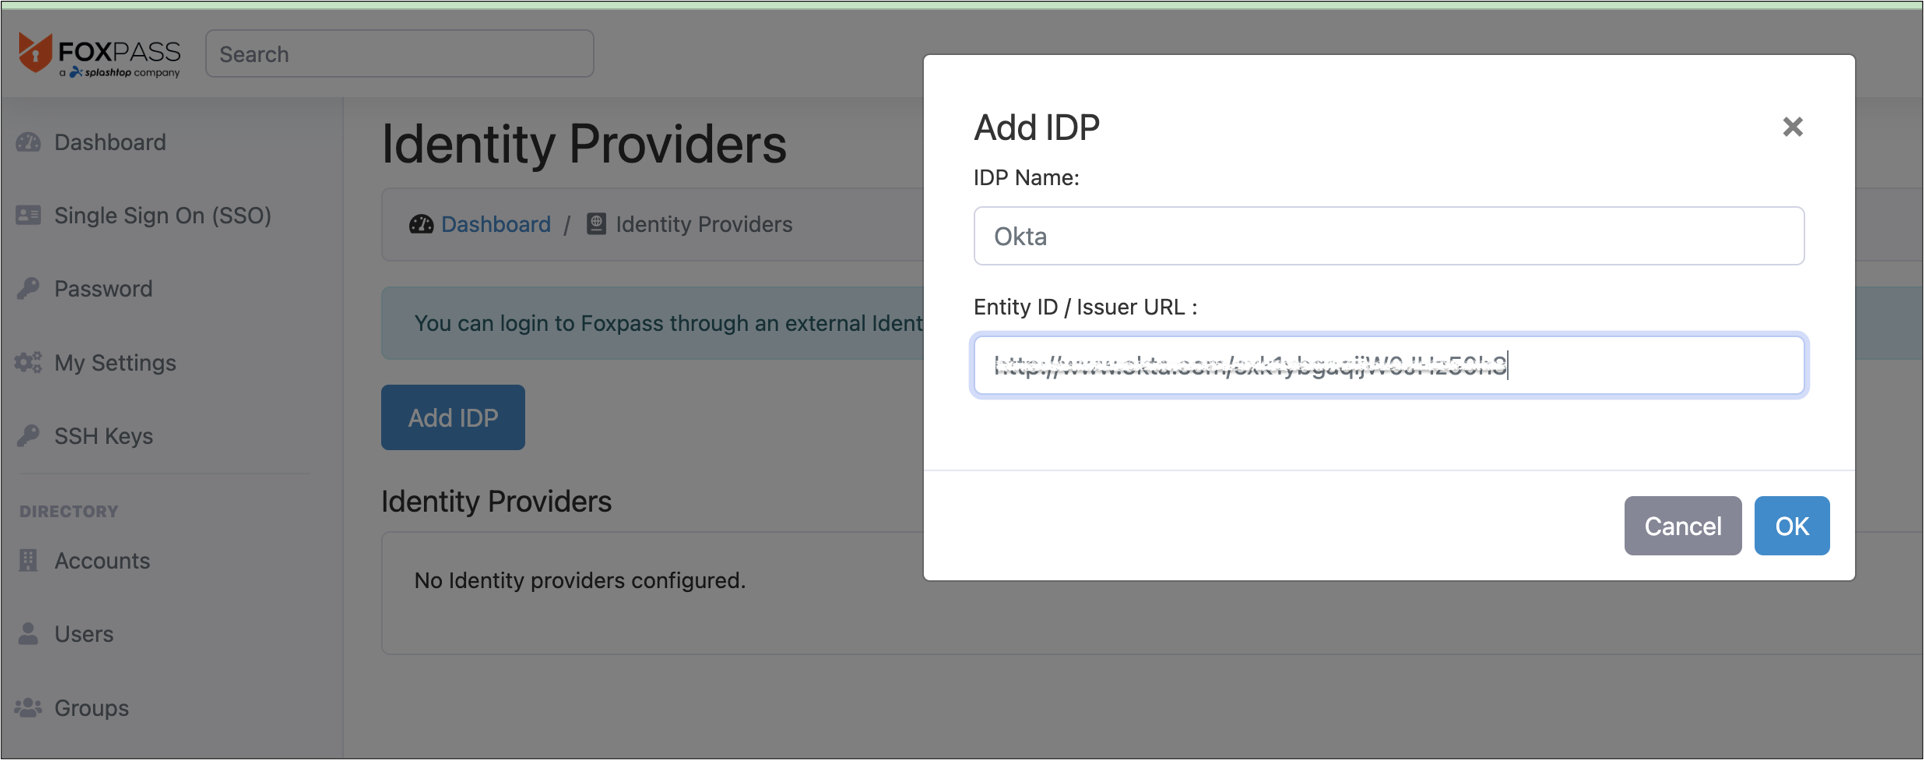Click the Identity Providers page title
The image size is (1924, 760).
click(584, 144)
